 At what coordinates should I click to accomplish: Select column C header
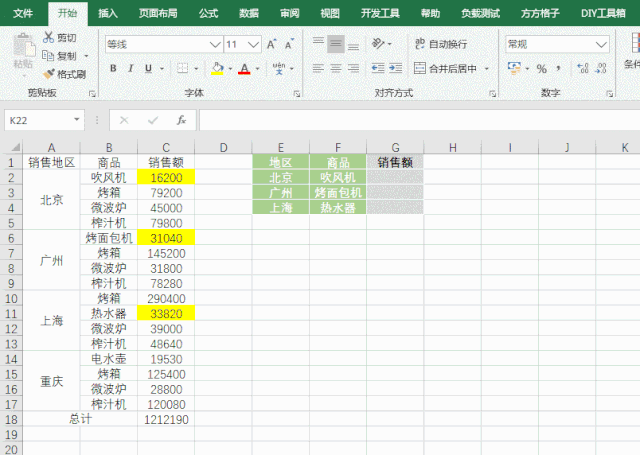click(166, 147)
